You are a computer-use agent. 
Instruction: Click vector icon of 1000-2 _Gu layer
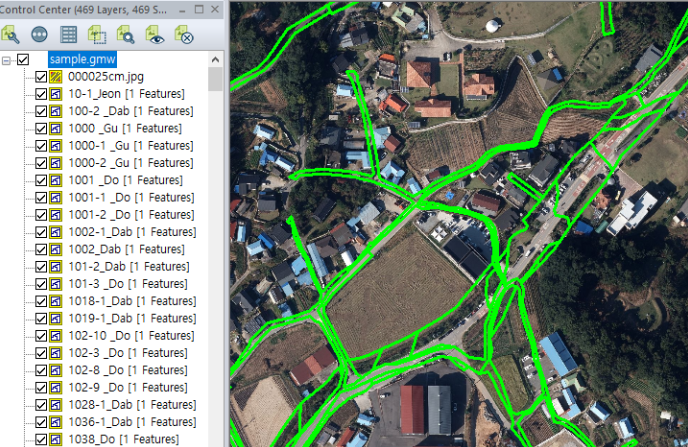[x=56, y=163]
